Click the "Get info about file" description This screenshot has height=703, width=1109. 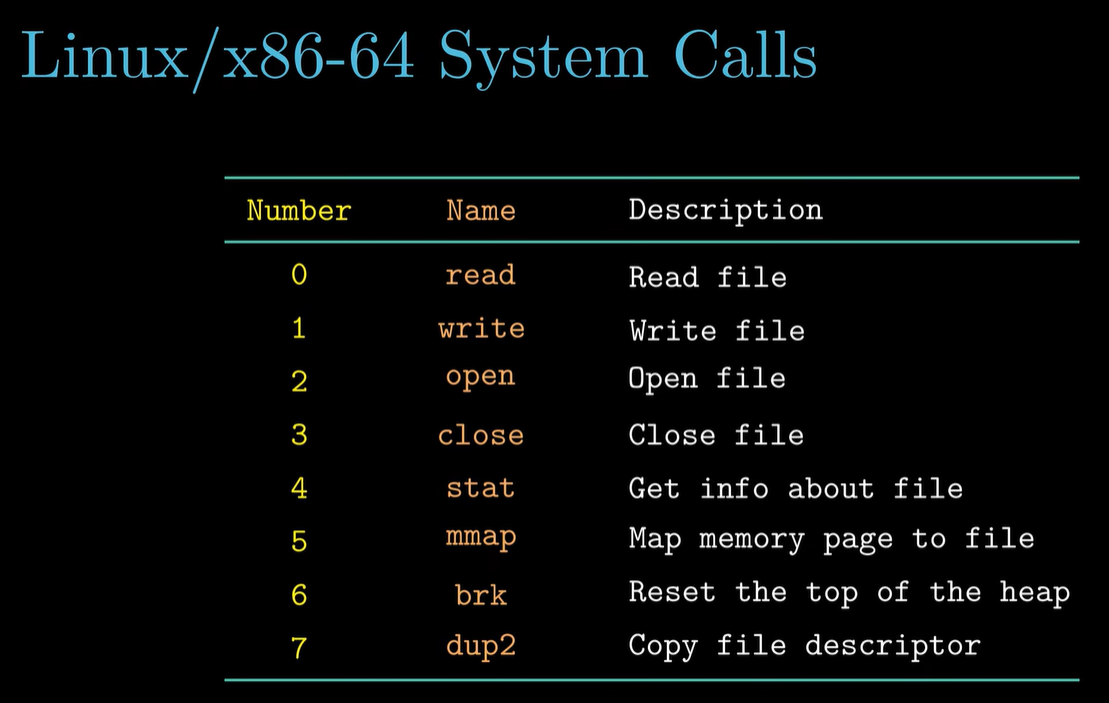(x=795, y=488)
